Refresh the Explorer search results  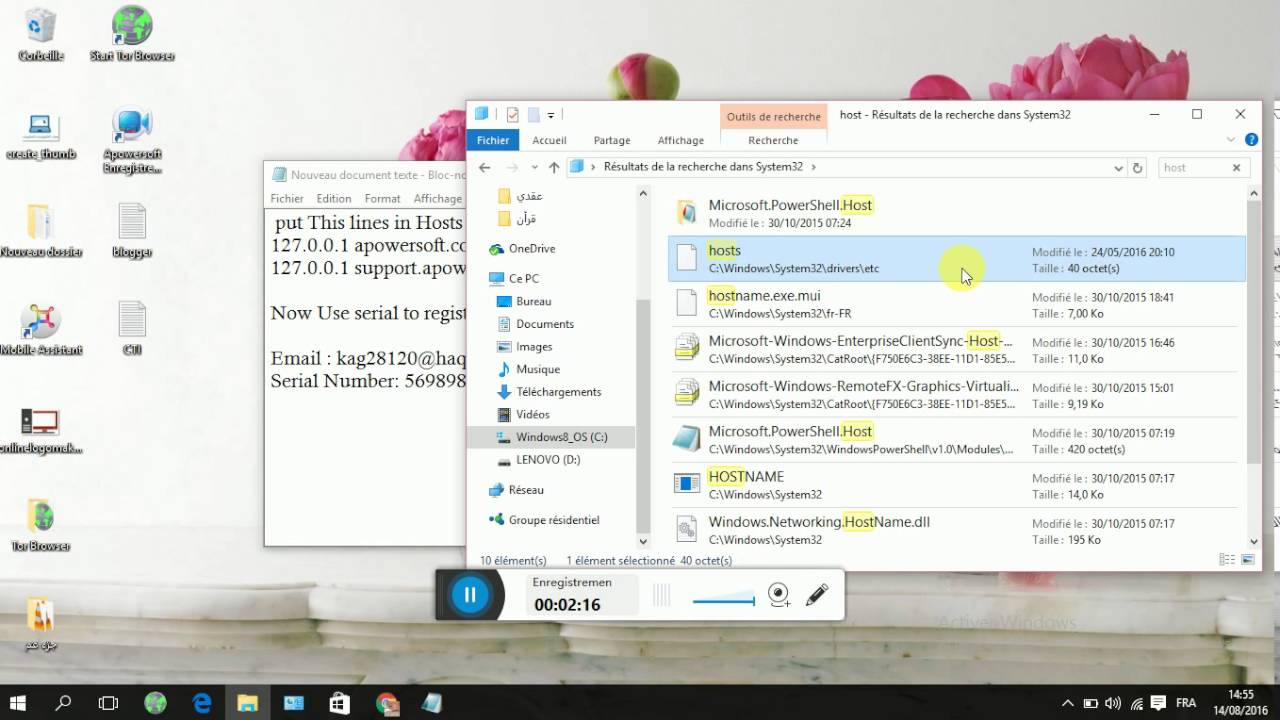tap(1137, 168)
